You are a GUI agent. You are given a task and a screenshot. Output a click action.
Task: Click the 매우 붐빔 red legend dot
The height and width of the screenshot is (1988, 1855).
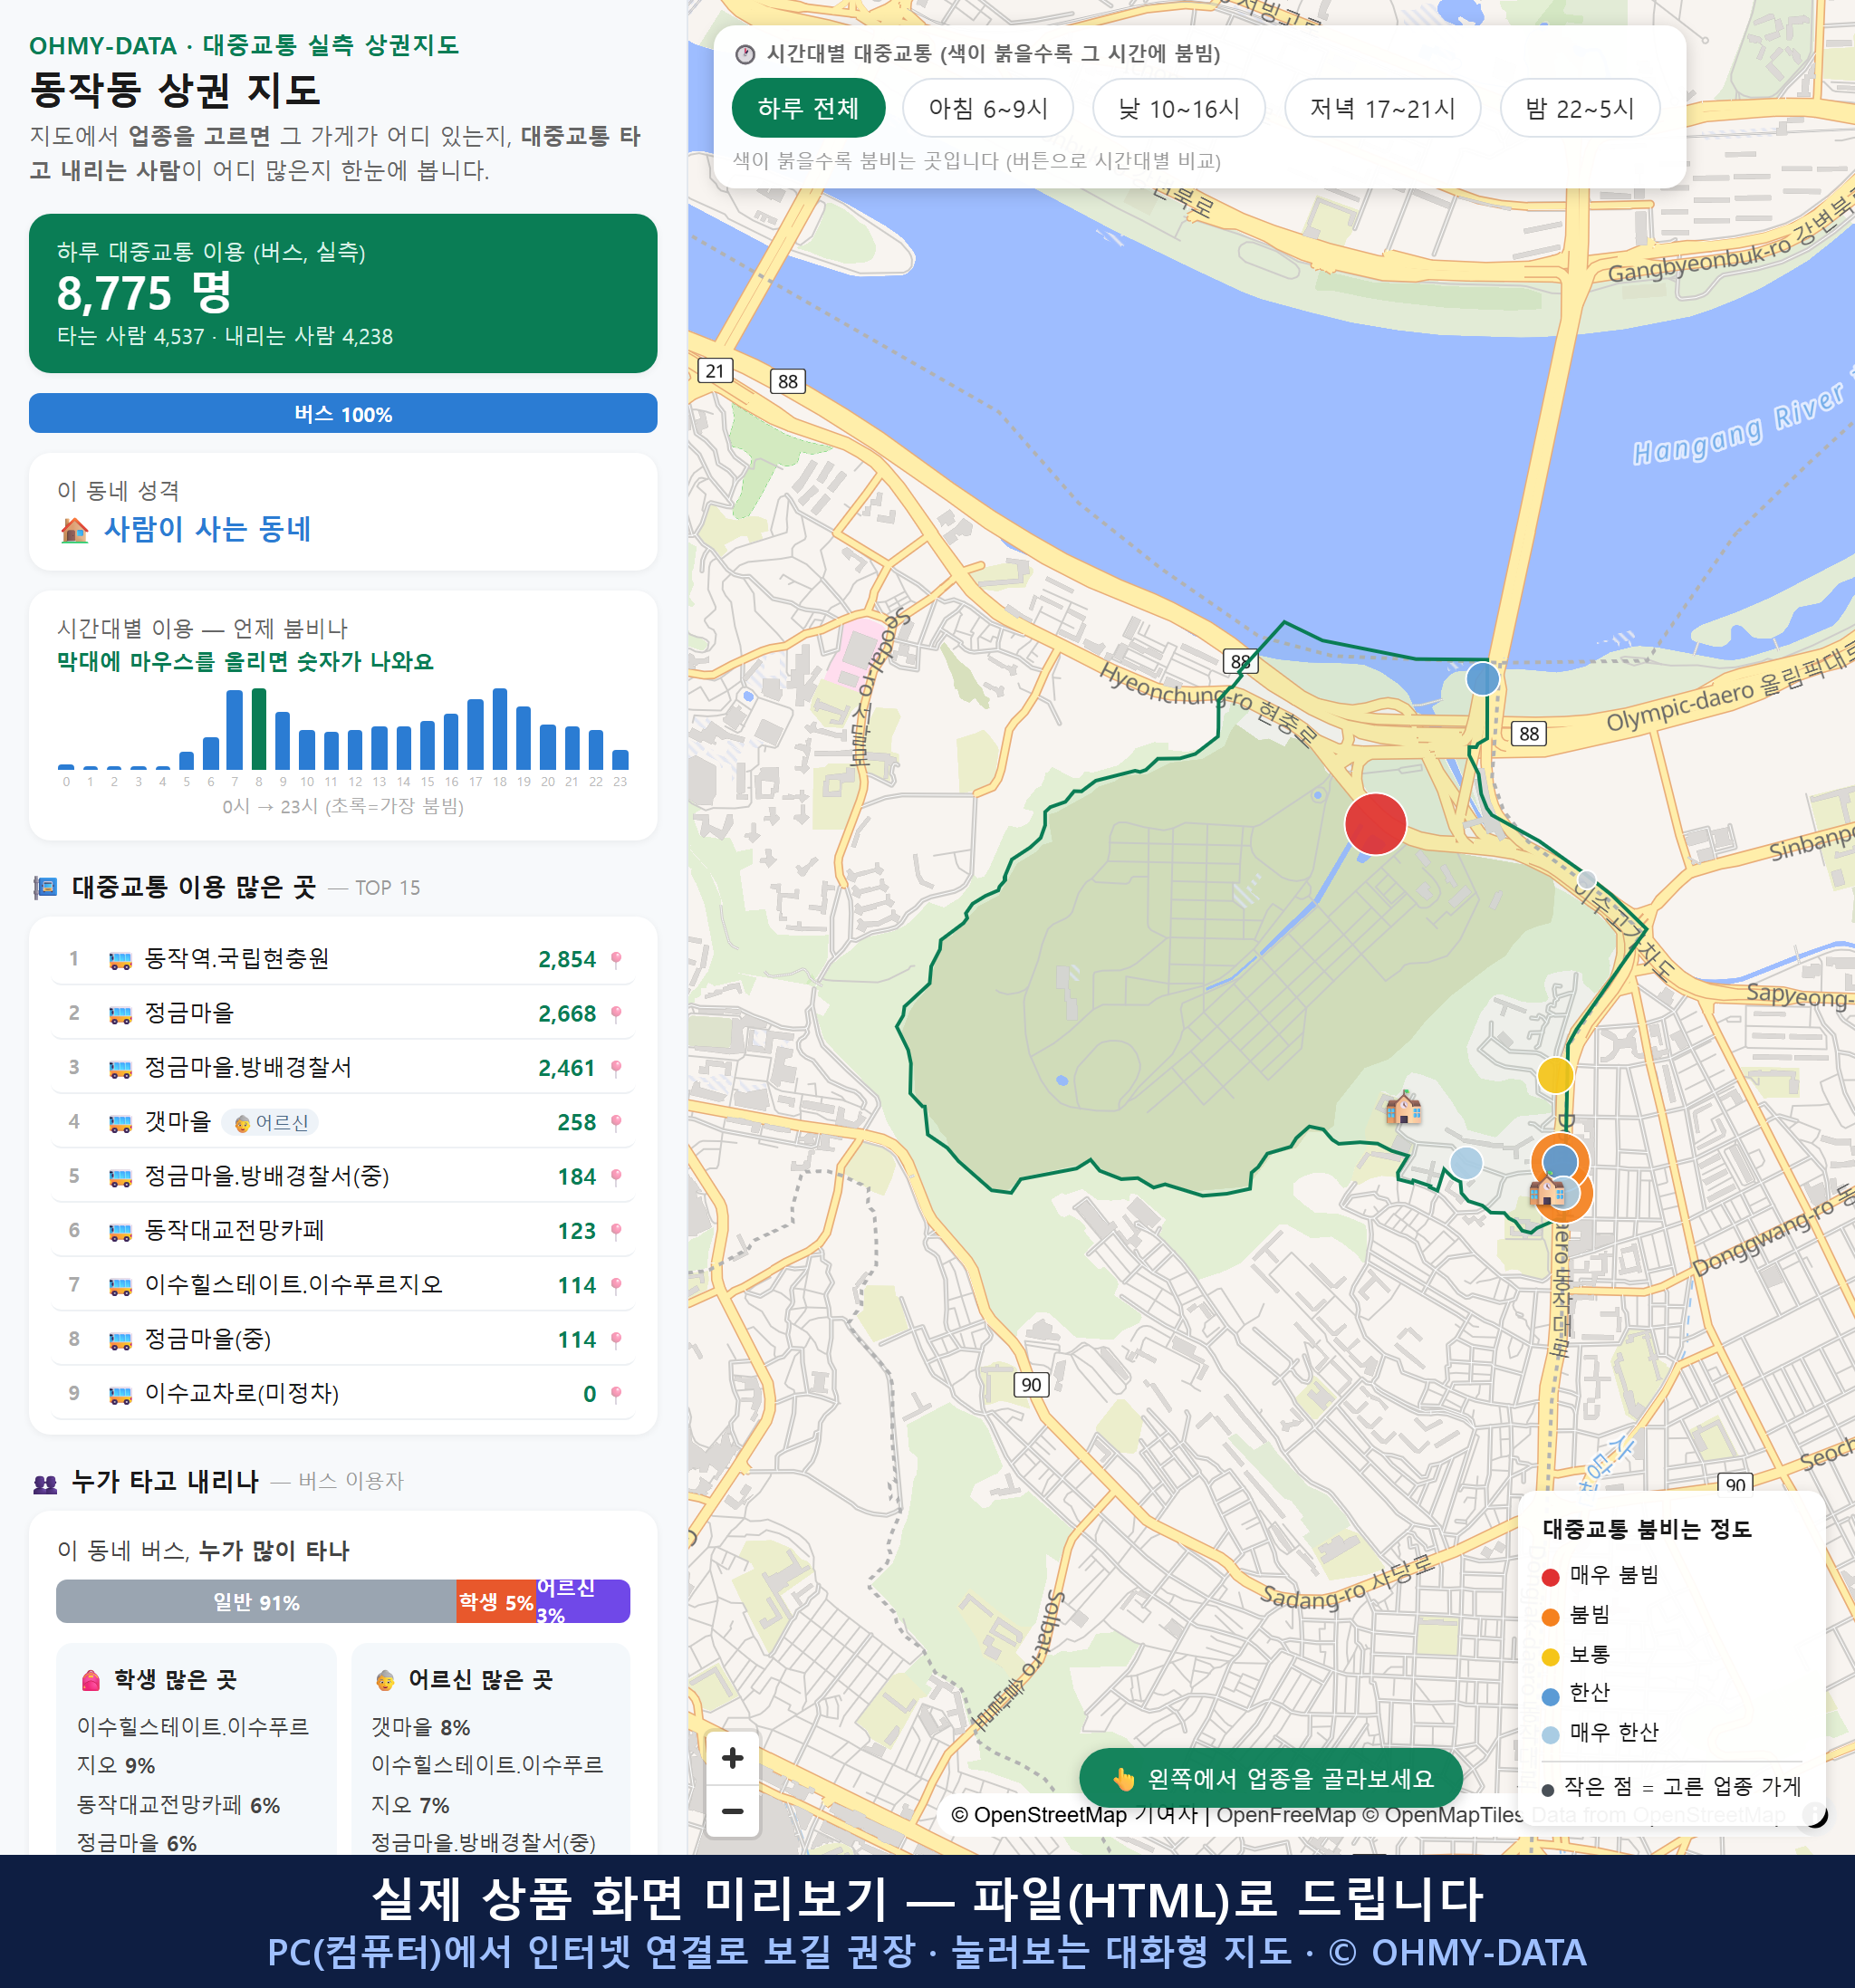click(1550, 1577)
